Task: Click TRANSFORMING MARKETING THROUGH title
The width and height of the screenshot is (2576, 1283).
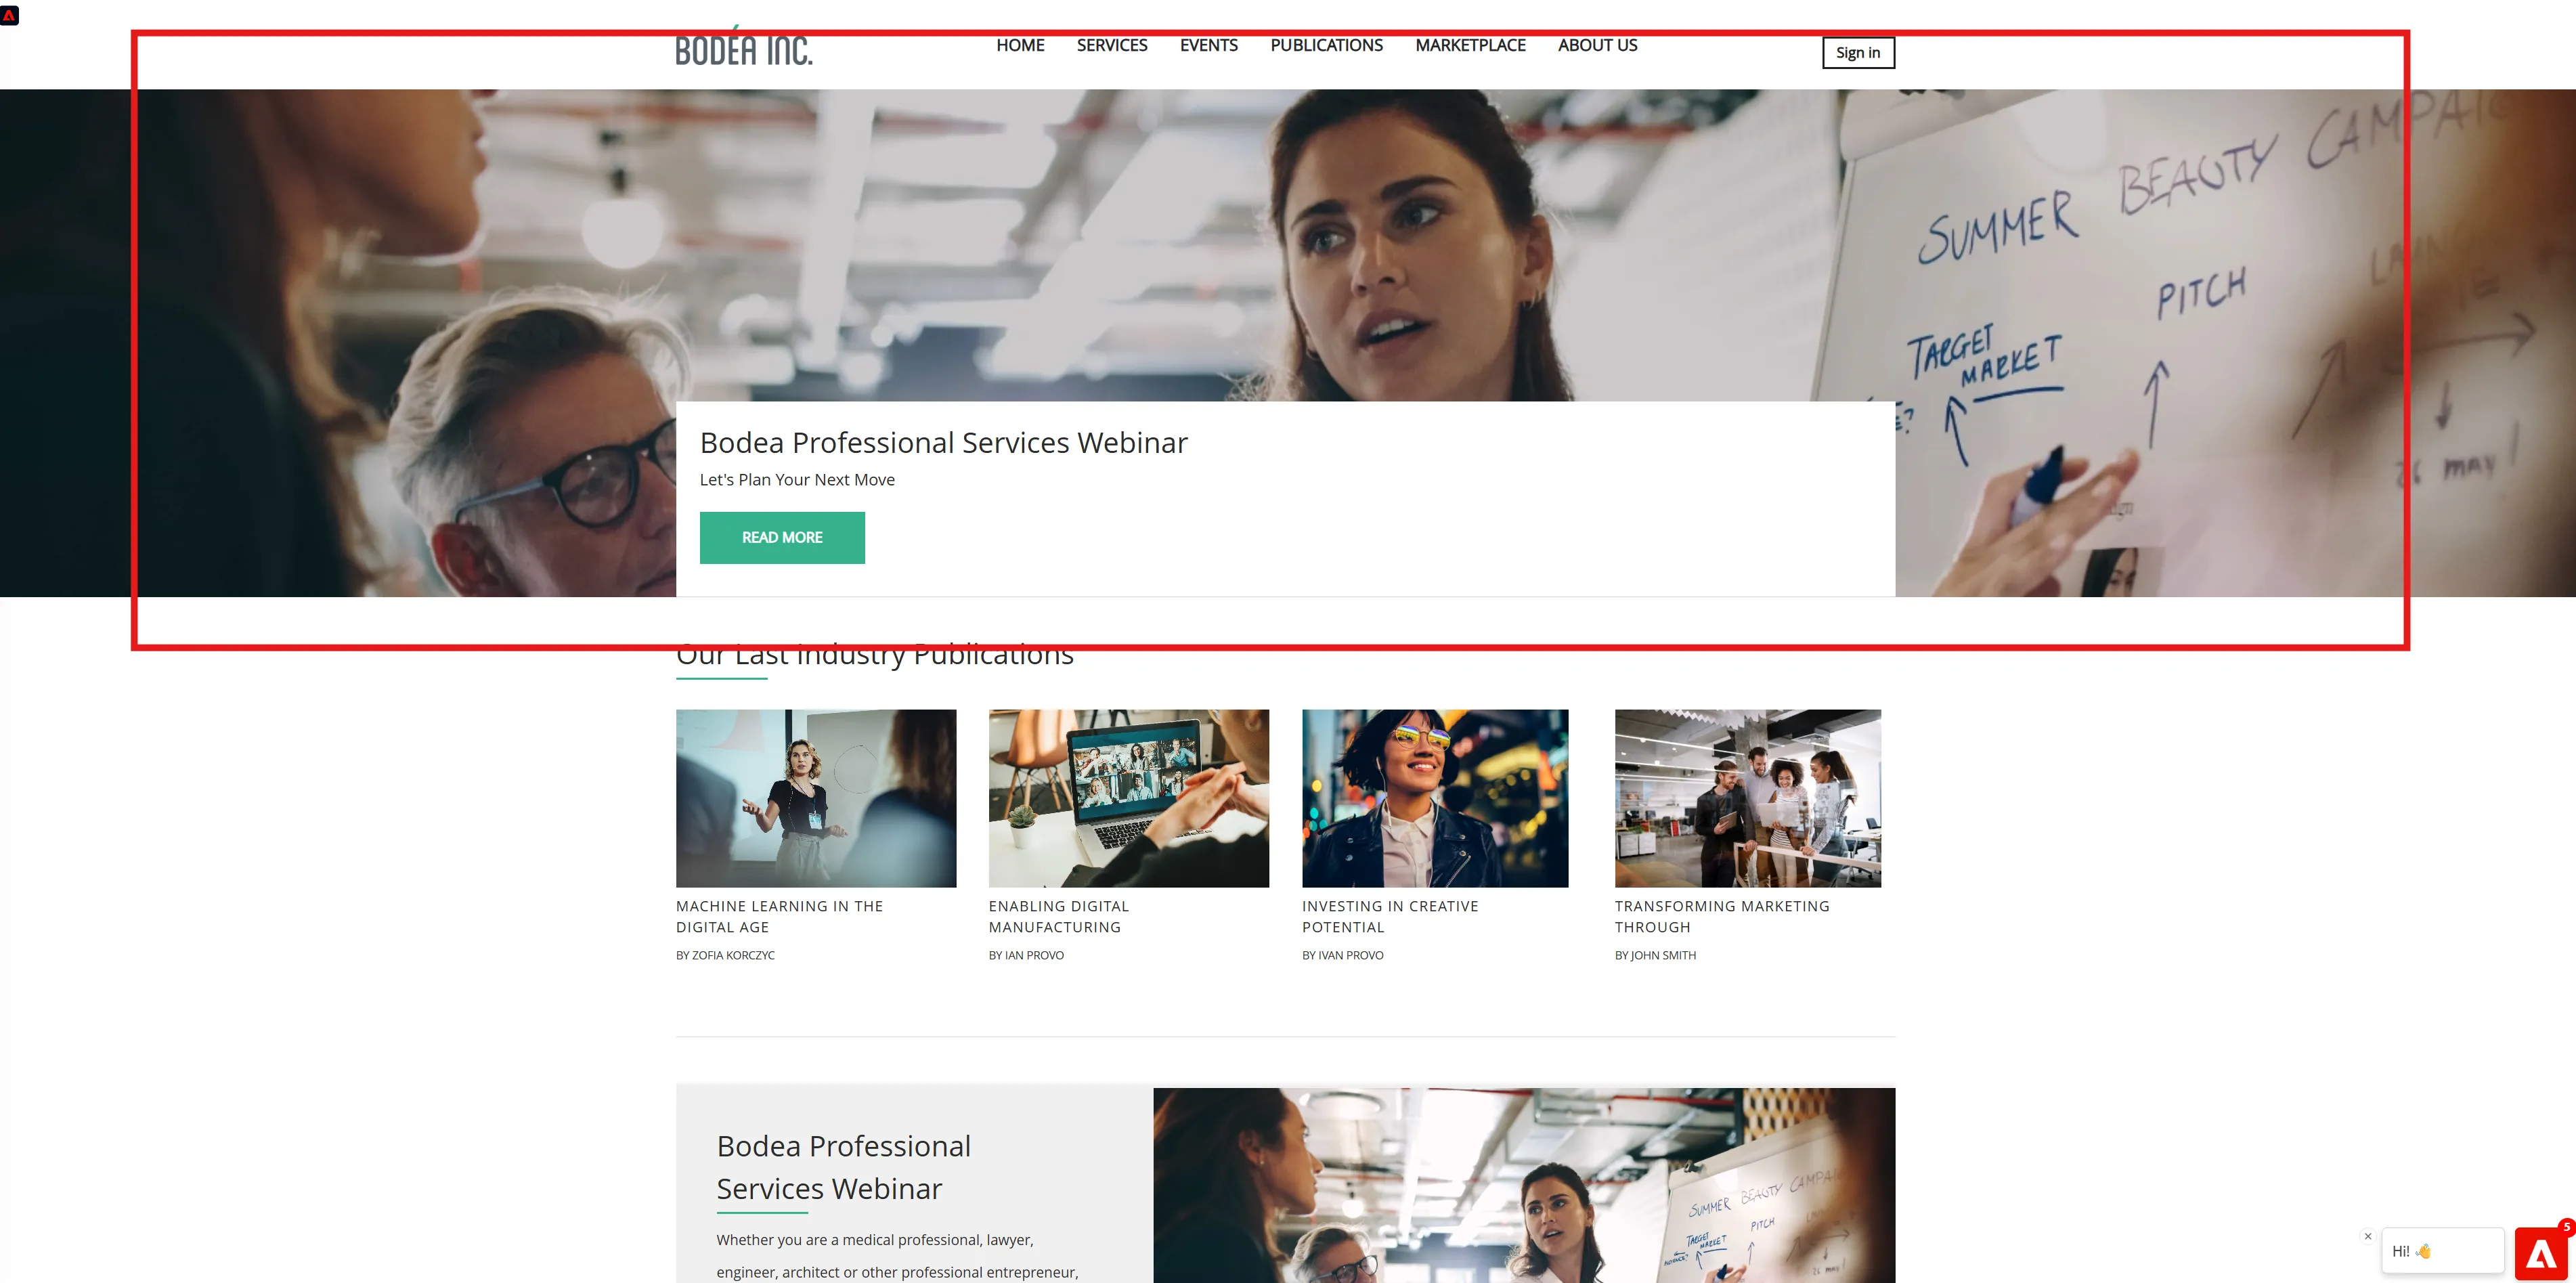Action: tap(1722, 916)
